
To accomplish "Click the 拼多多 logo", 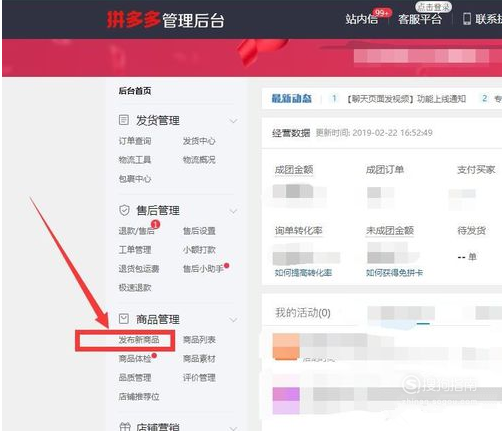I will [133, 19].
